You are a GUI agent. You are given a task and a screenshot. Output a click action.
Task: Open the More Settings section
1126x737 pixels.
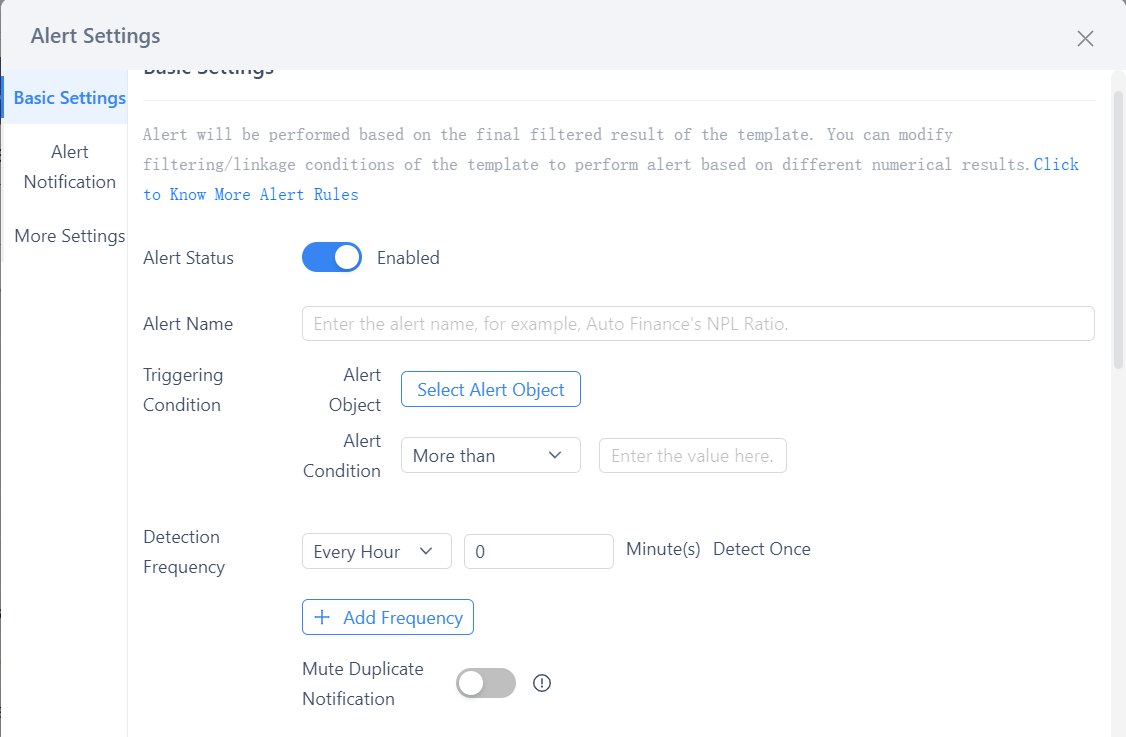coord(69,236)
